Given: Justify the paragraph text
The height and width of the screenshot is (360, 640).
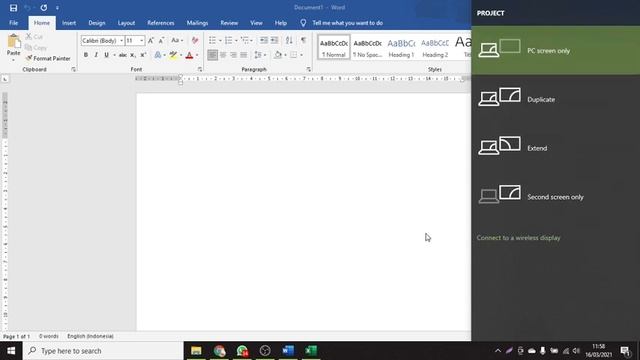Looking at the screenshot, I should (244, 55).
